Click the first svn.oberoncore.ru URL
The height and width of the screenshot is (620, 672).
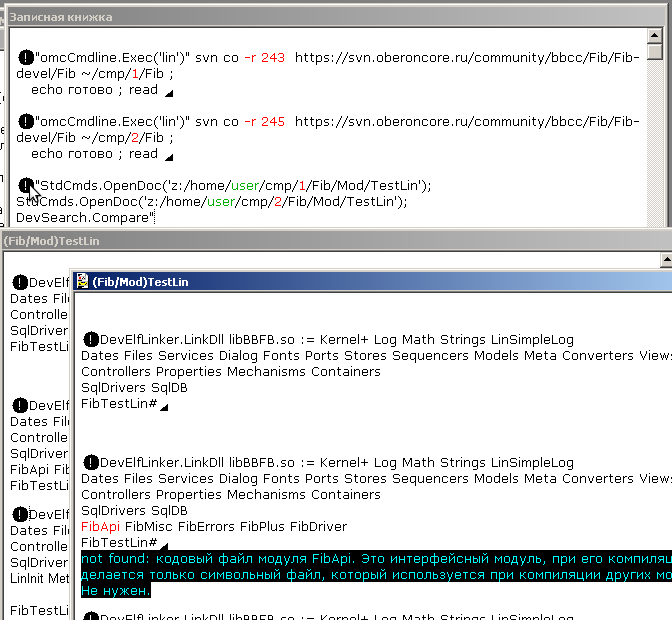[x=460, y=58]
